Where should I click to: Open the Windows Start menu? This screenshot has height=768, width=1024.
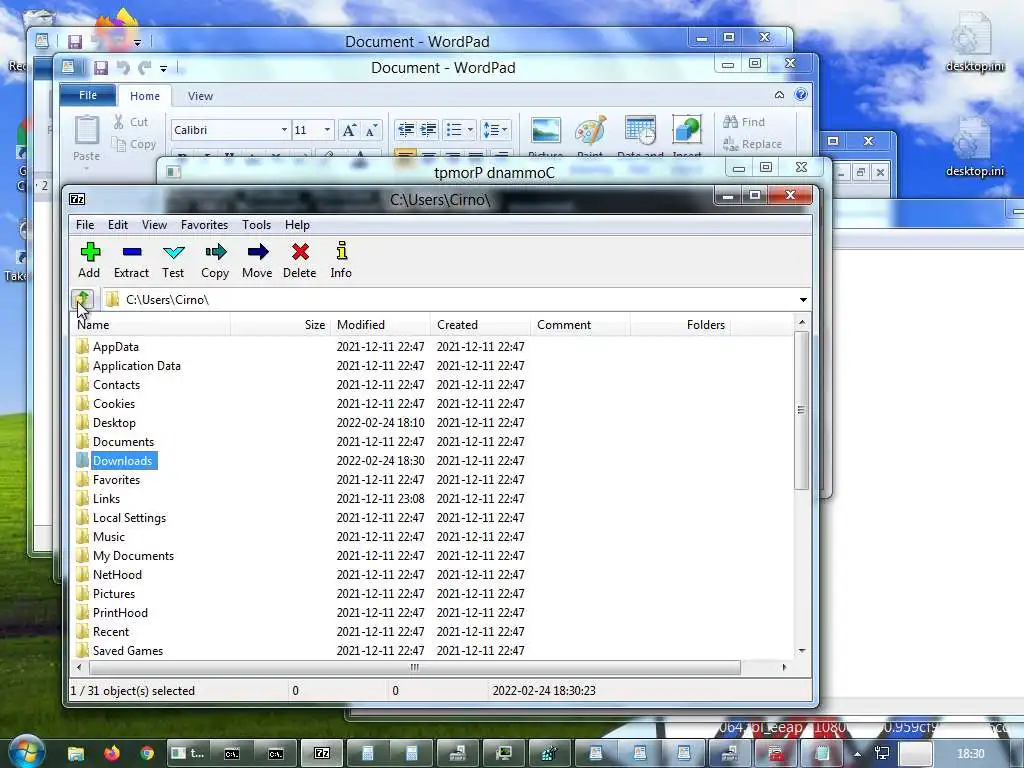click(x=26, y=751)
